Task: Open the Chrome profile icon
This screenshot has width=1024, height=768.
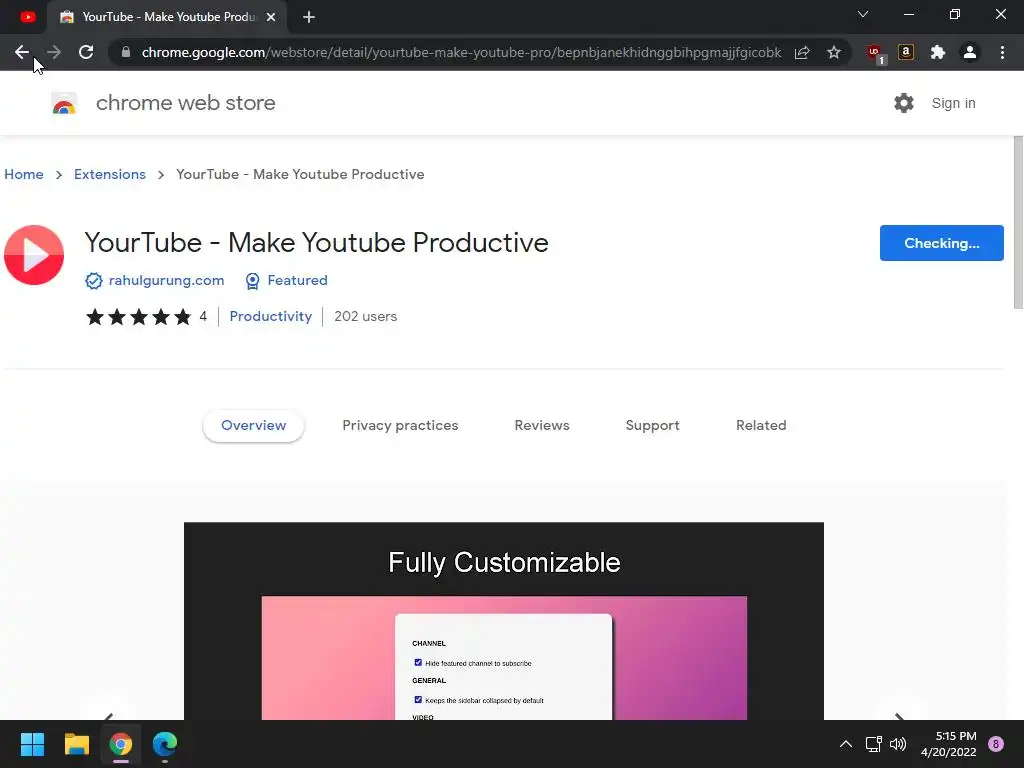Action: (970, 52)
